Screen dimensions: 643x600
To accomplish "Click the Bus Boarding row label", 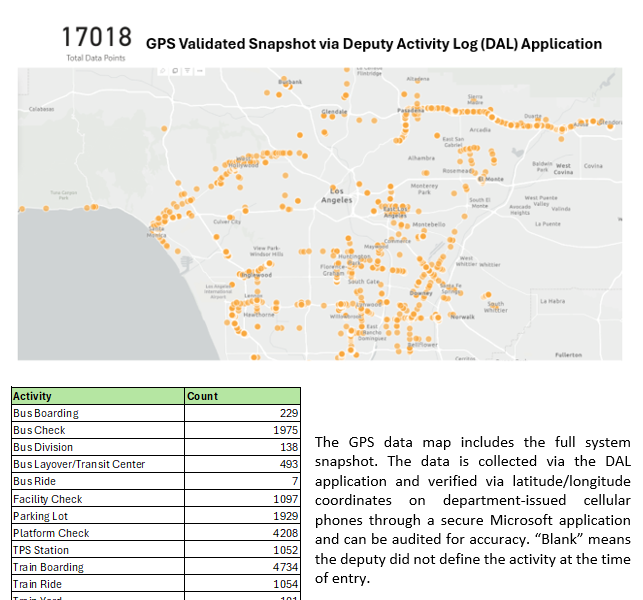I will pos(45,413).
